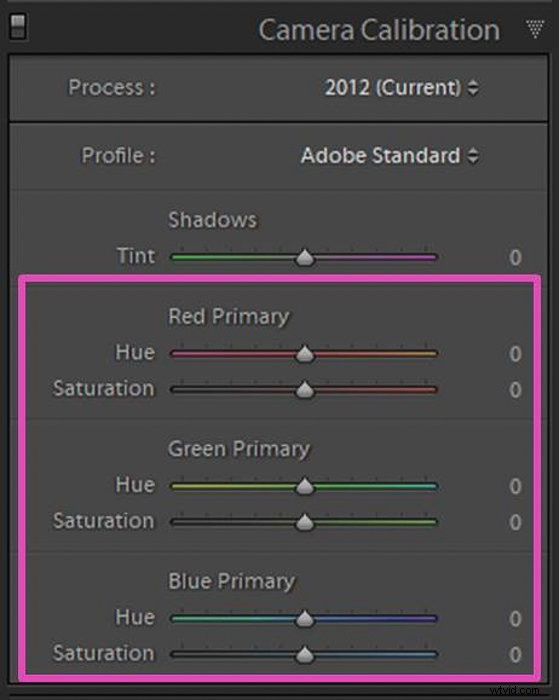Click the Blue Primary Hue slider handle
This screenshot has width=559, height=700.
tap(305, 619)
